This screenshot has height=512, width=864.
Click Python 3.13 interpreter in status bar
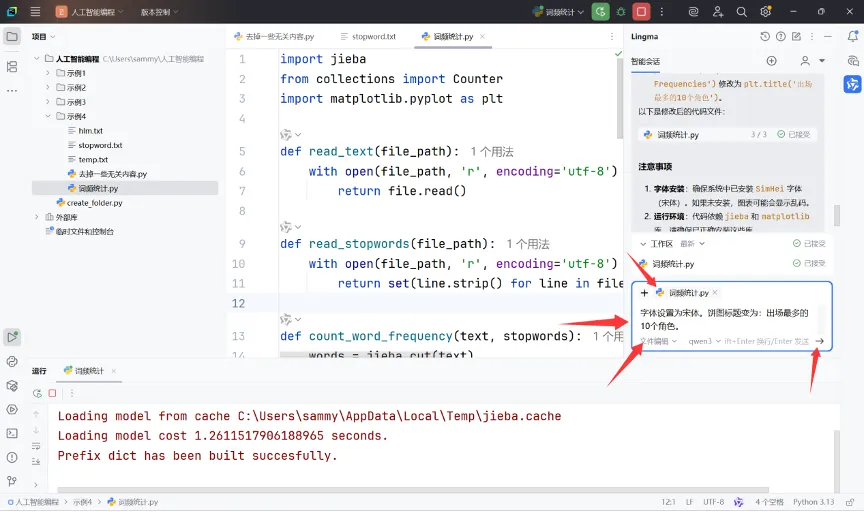[813, 502]
